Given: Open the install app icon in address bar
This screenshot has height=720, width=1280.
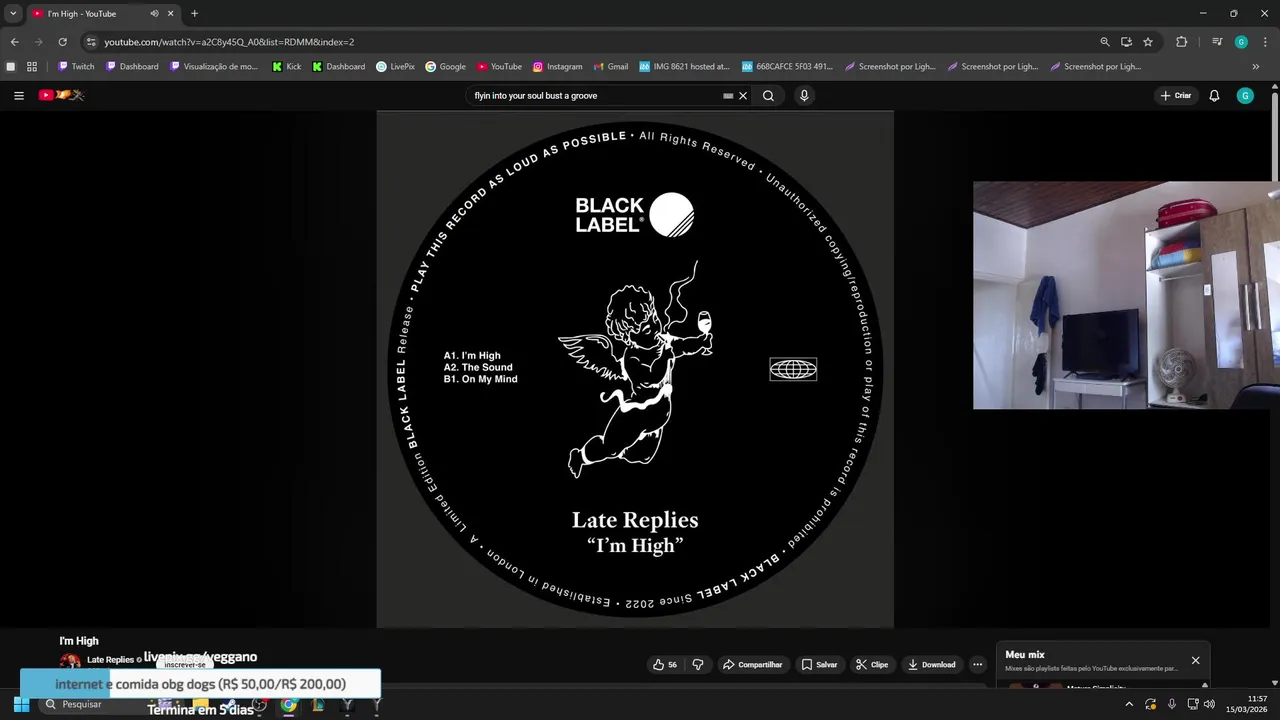Looking at the screenshot, I should 1126,42.
